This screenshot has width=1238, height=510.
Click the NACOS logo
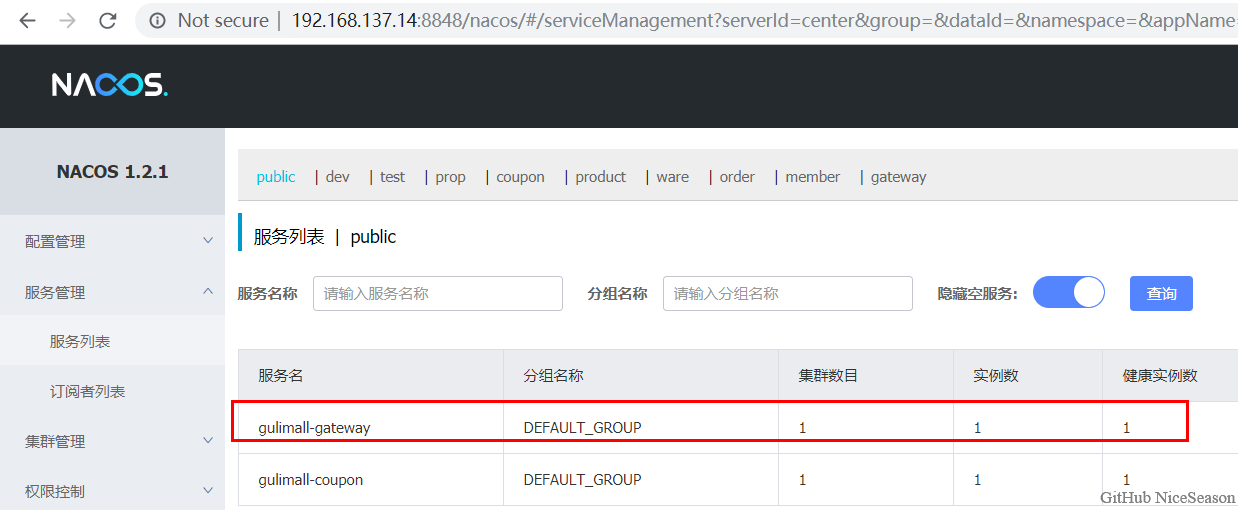110,86
